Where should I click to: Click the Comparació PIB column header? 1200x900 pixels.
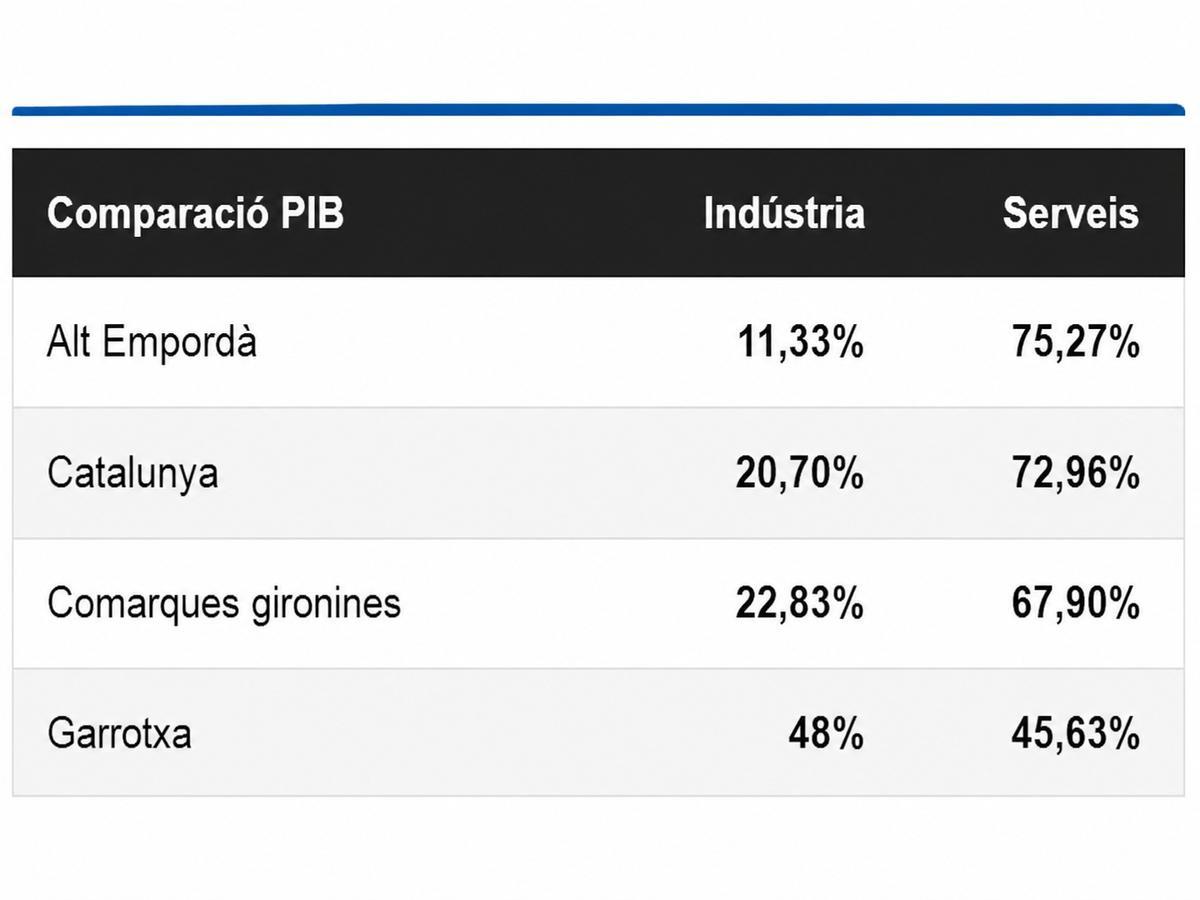195,214
